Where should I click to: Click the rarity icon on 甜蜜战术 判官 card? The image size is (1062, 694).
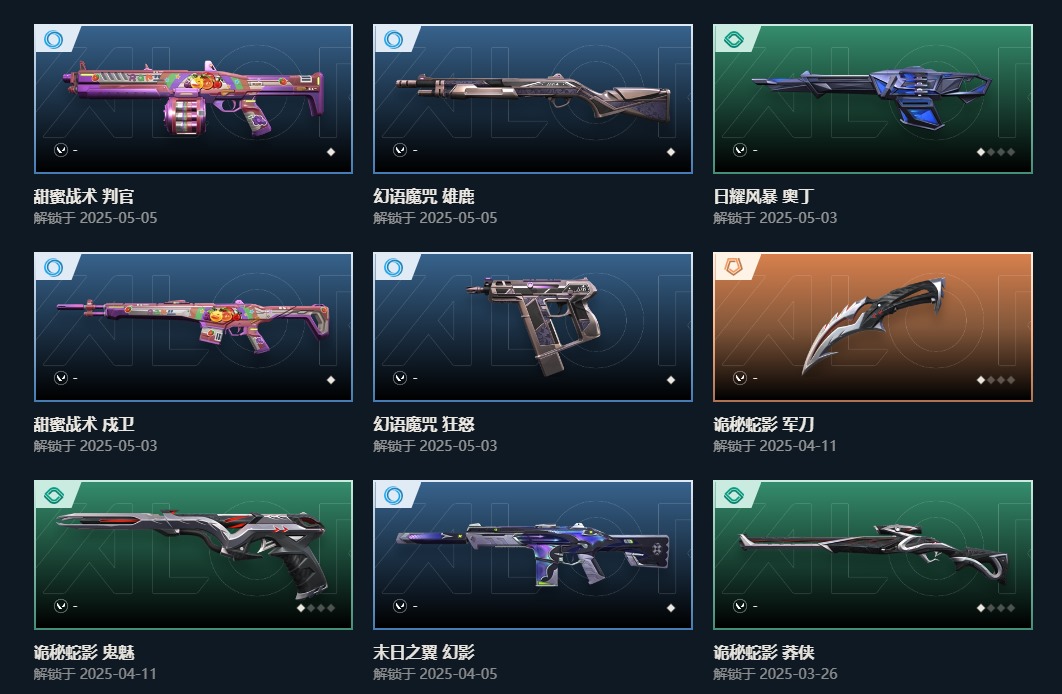[54, 39]
